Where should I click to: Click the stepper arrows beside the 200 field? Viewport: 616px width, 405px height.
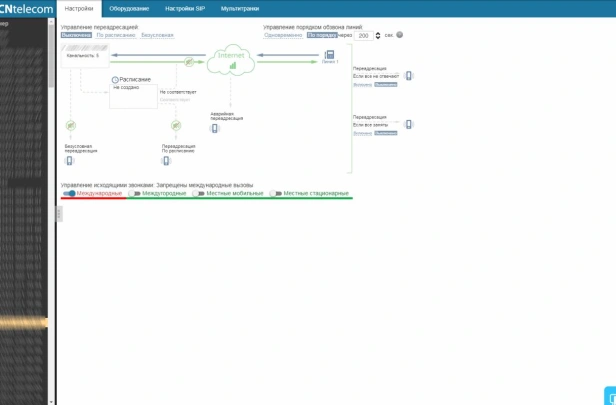(378, 35)
